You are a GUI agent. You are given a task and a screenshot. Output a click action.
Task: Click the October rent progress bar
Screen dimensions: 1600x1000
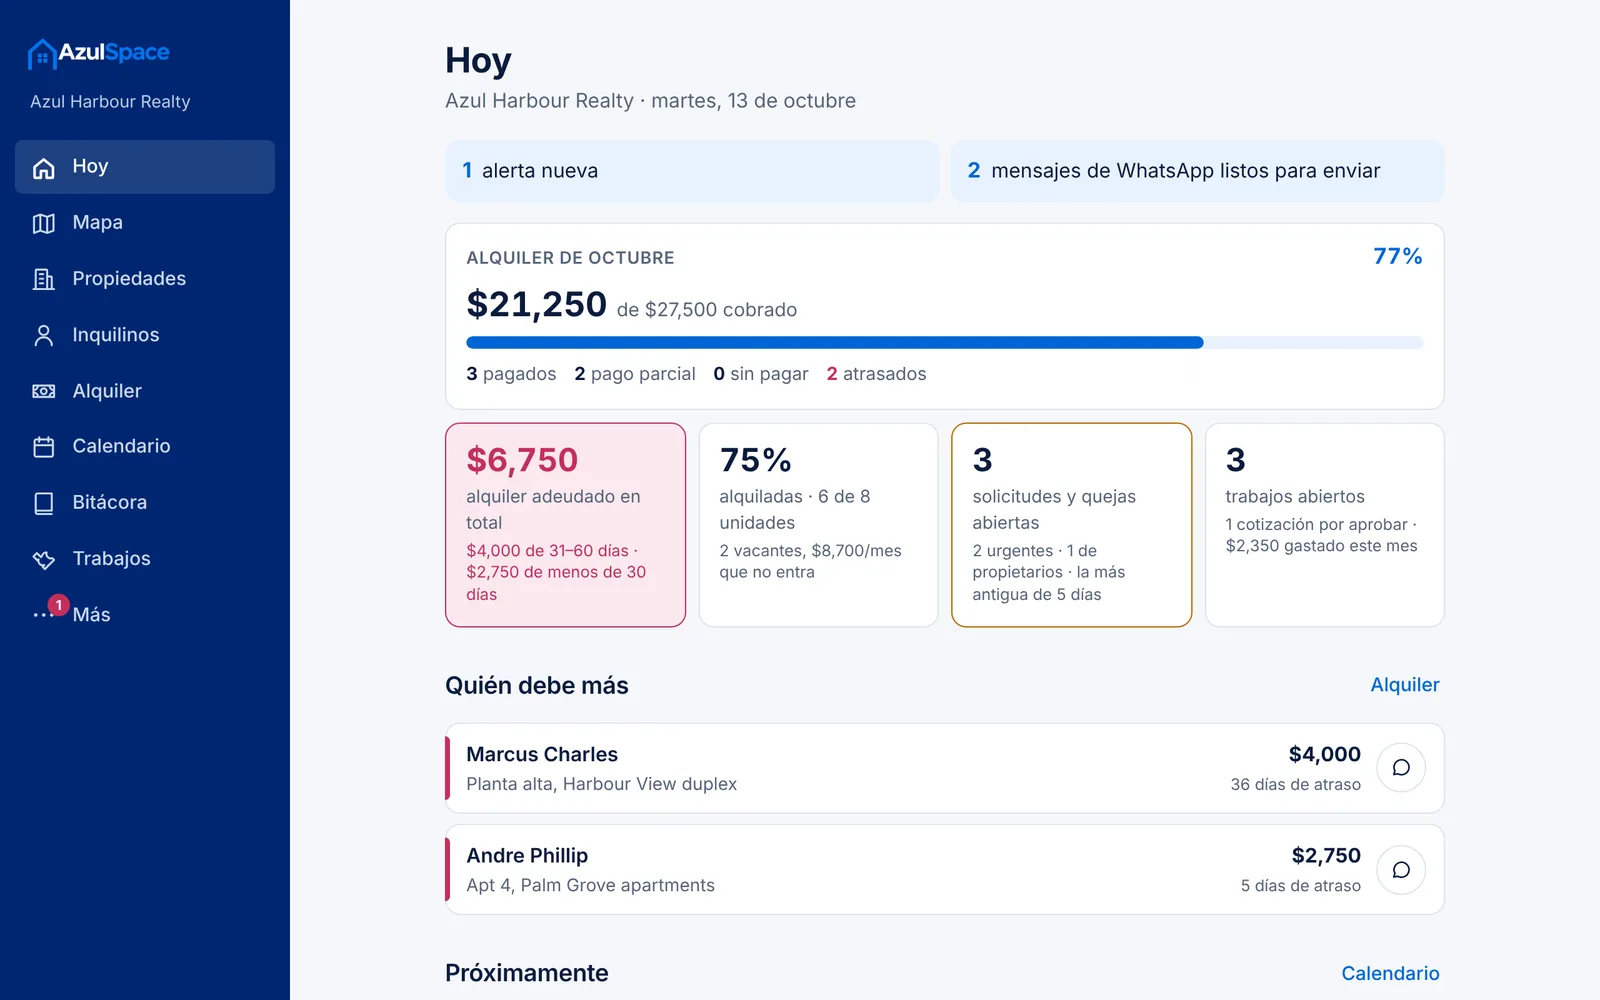[944, 343]
